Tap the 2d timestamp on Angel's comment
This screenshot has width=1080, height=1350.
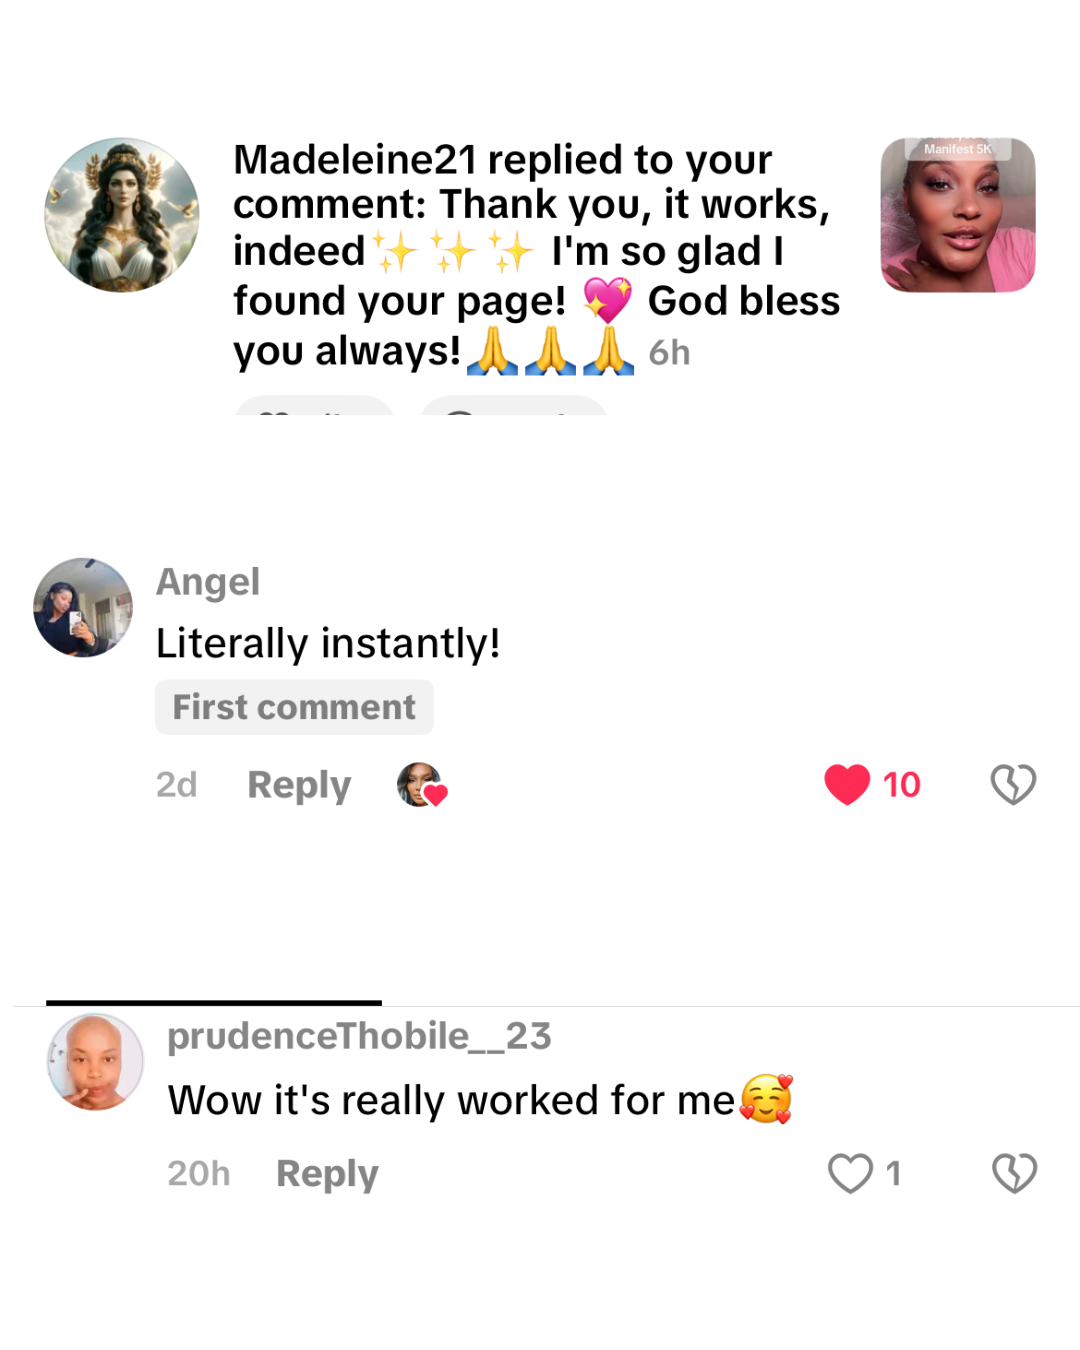point(176,785)
